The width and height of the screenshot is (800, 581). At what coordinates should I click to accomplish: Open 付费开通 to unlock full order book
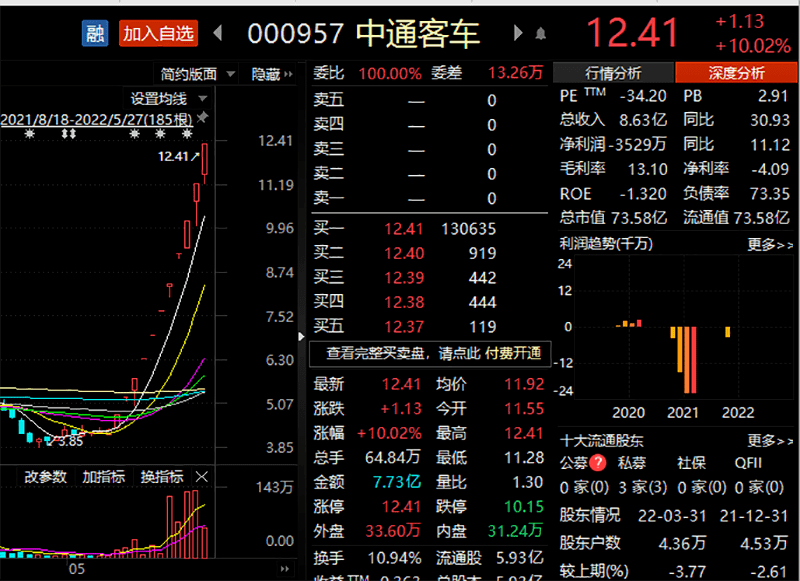pyautogui.click(x=513, y=354)
